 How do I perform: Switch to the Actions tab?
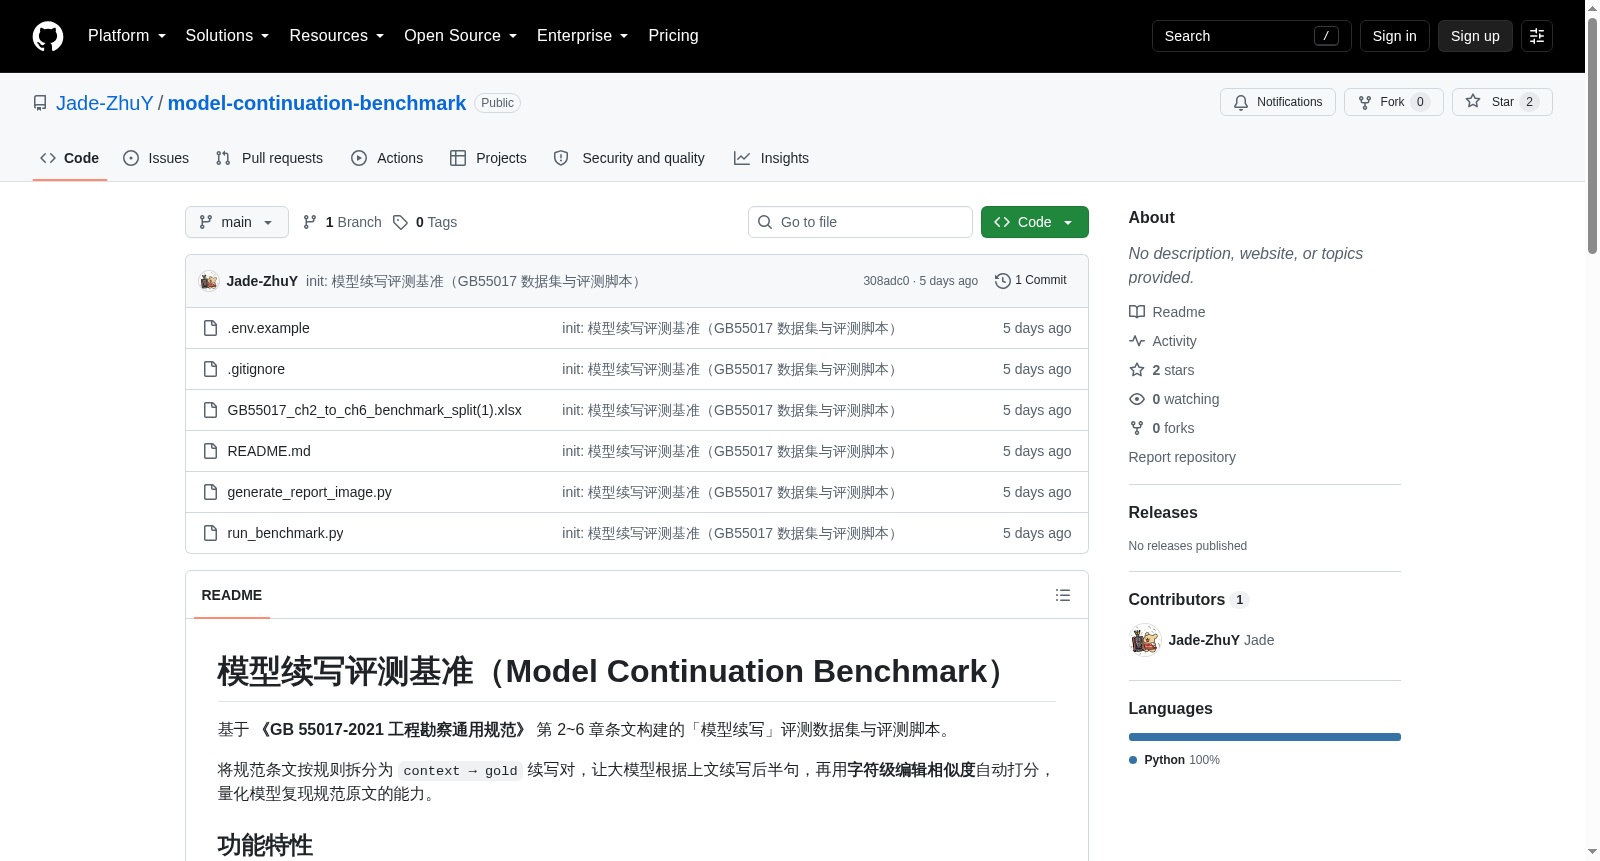387,158
